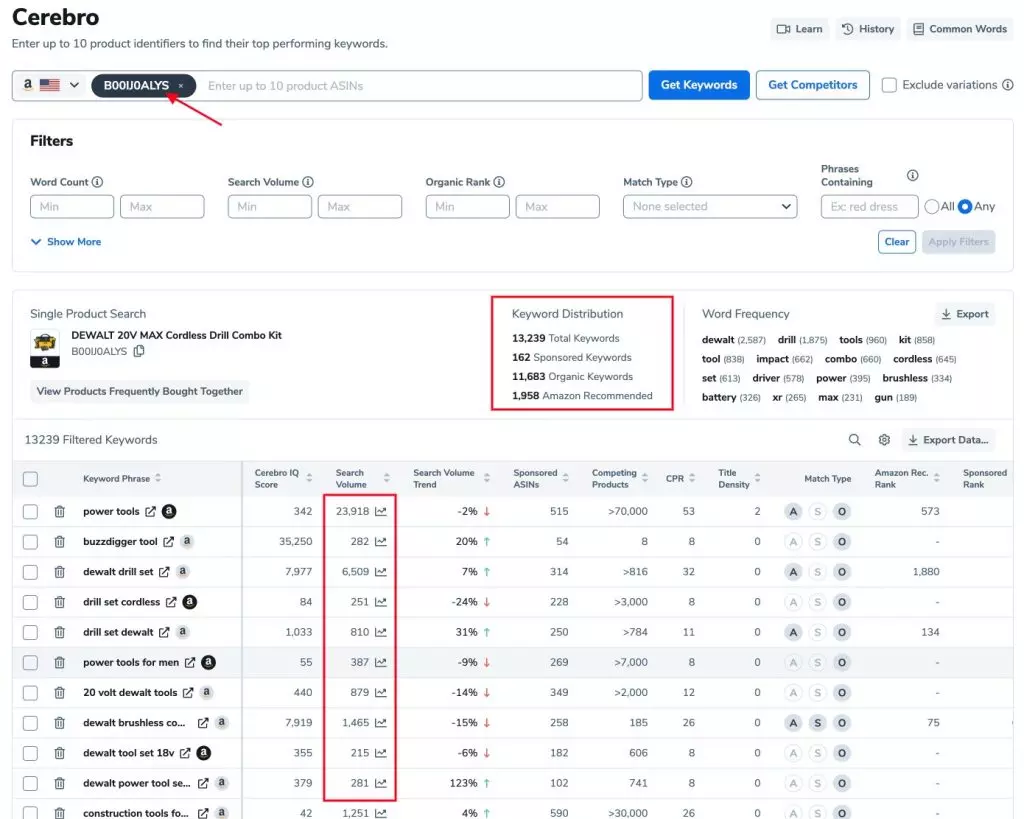Delete the power tools keyword row
Viewport: 1024px width, 819px height.
(60, 512)
